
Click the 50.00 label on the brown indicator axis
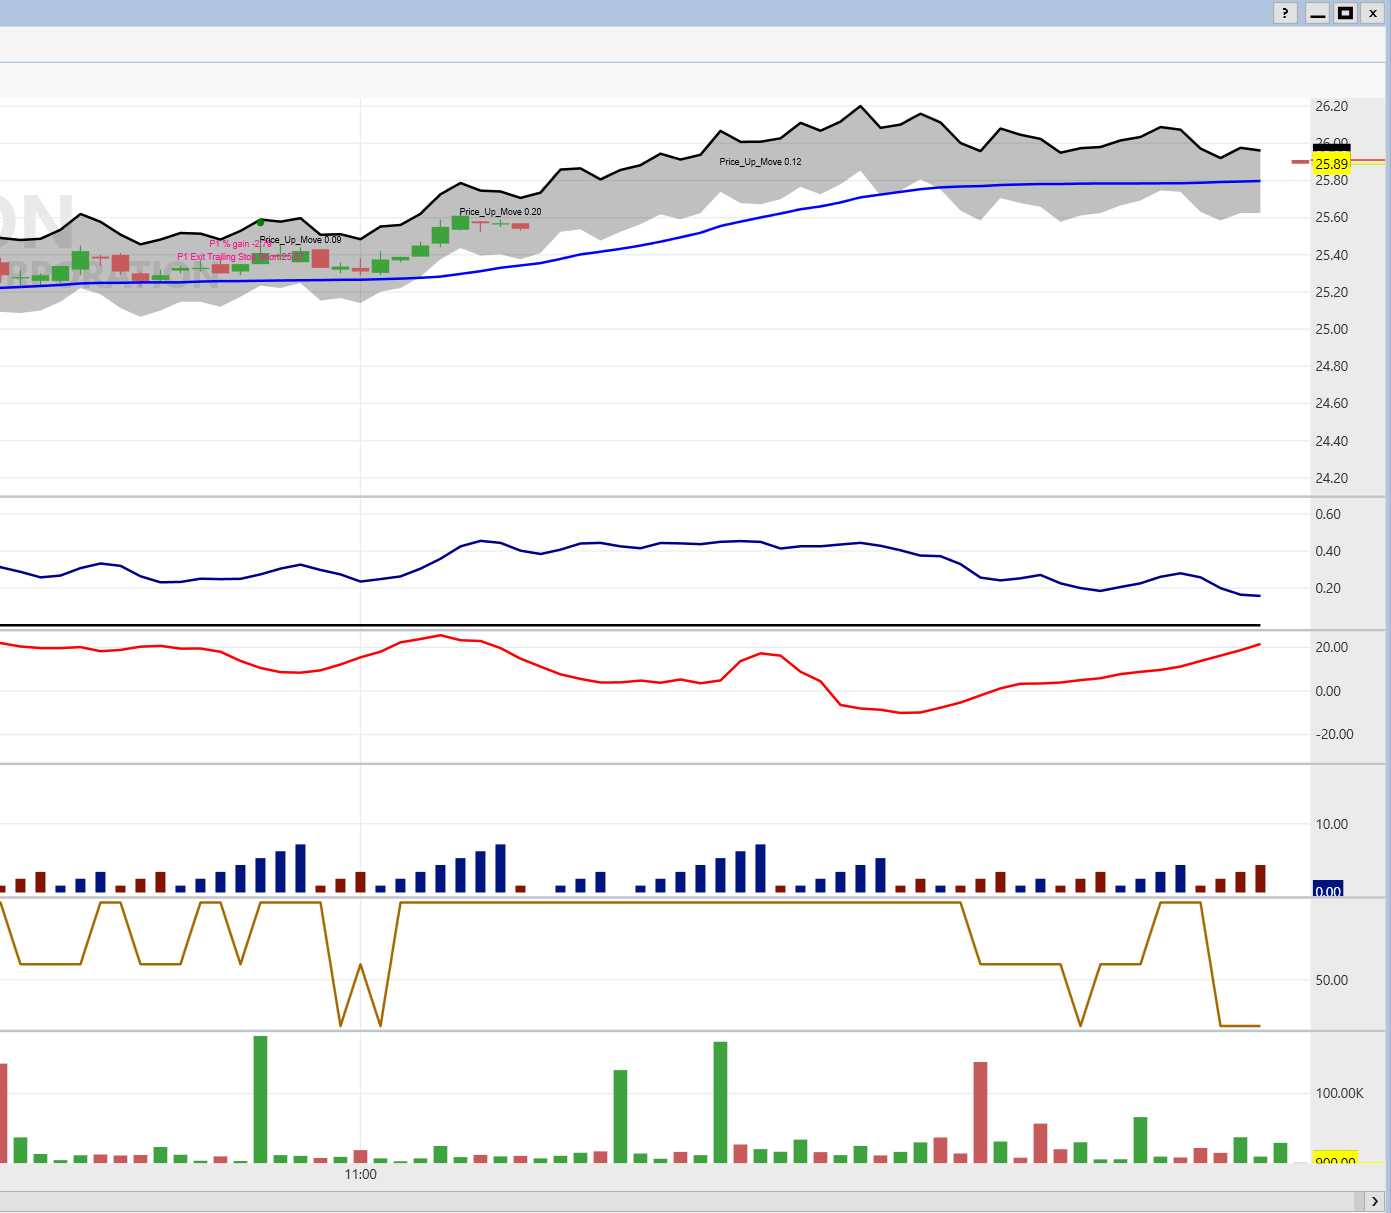[x=1331, y=980]
